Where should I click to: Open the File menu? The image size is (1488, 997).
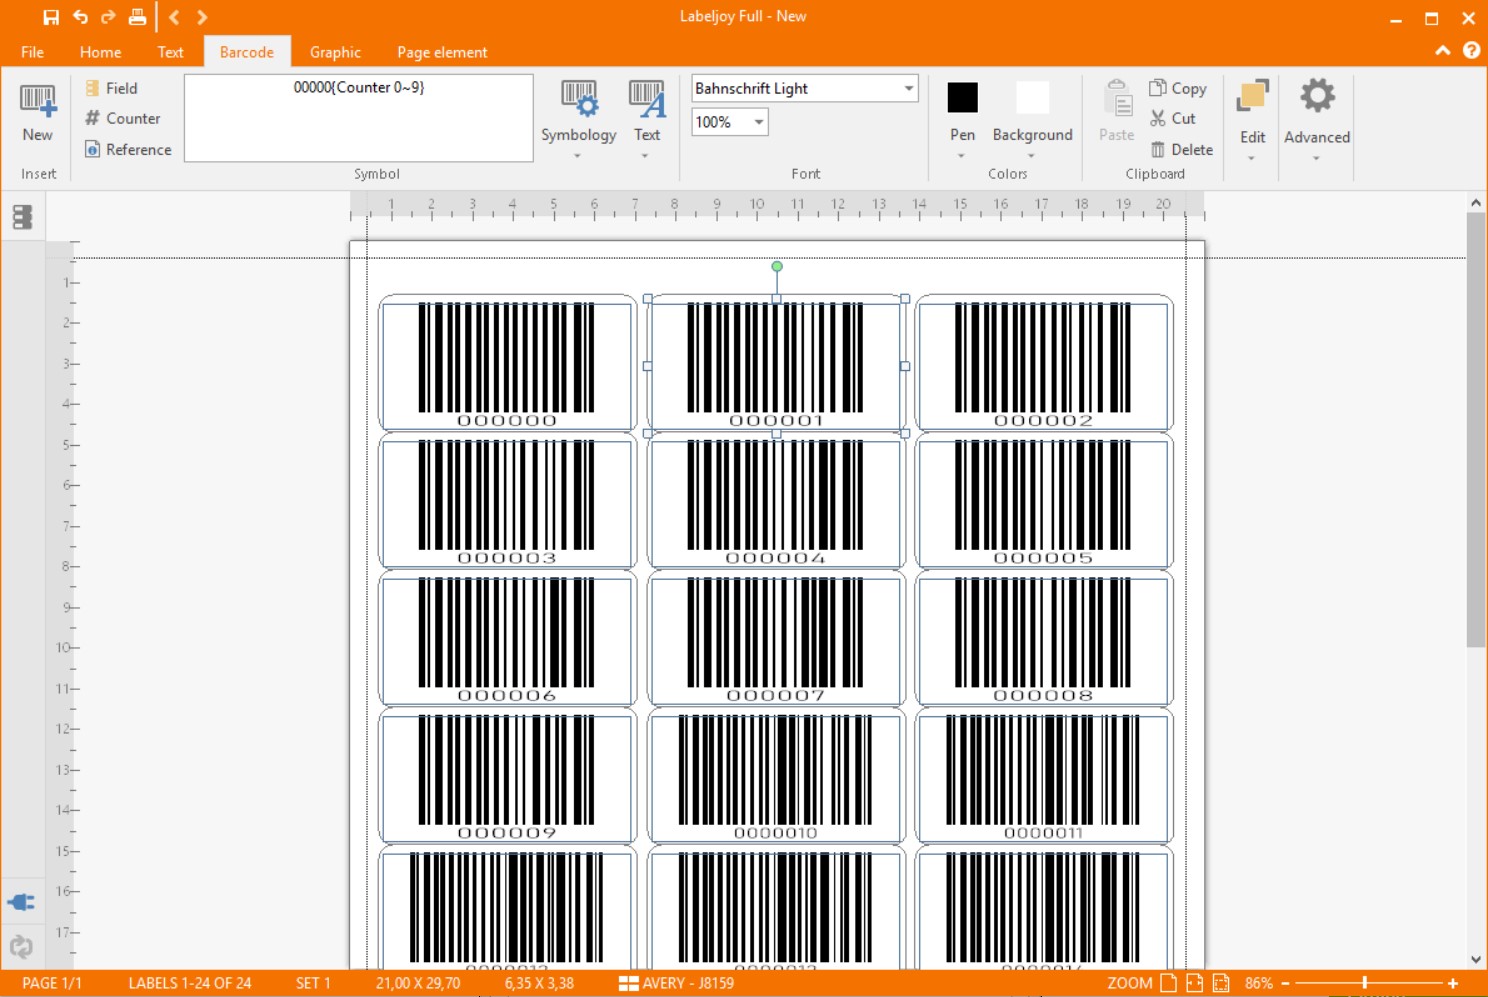click(32, 52)
